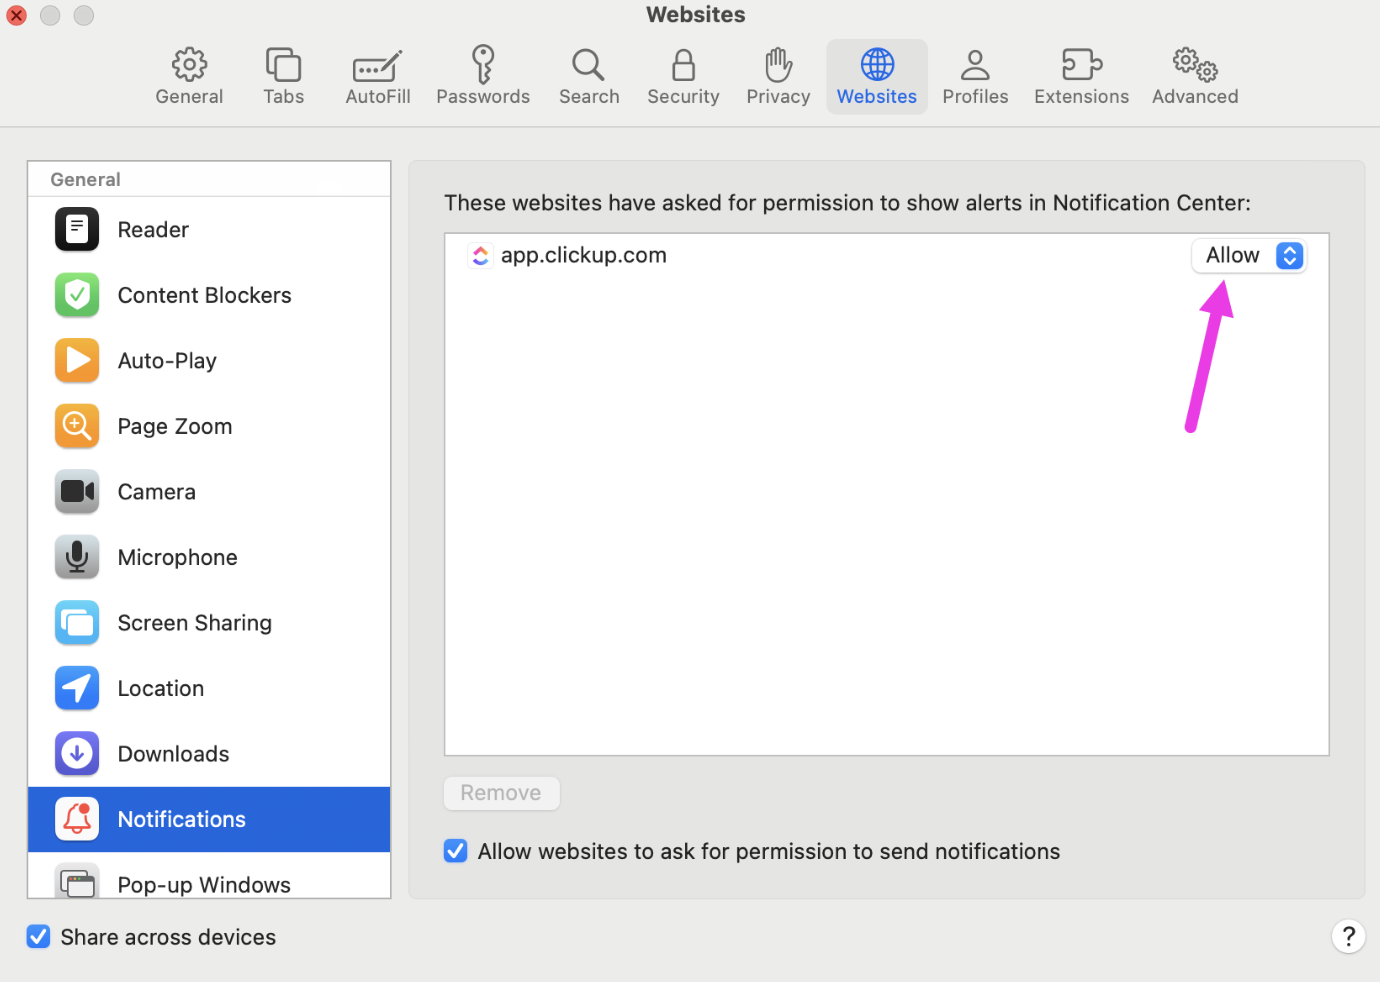
Task: Open help with the question mark button
Action: 1348,937
